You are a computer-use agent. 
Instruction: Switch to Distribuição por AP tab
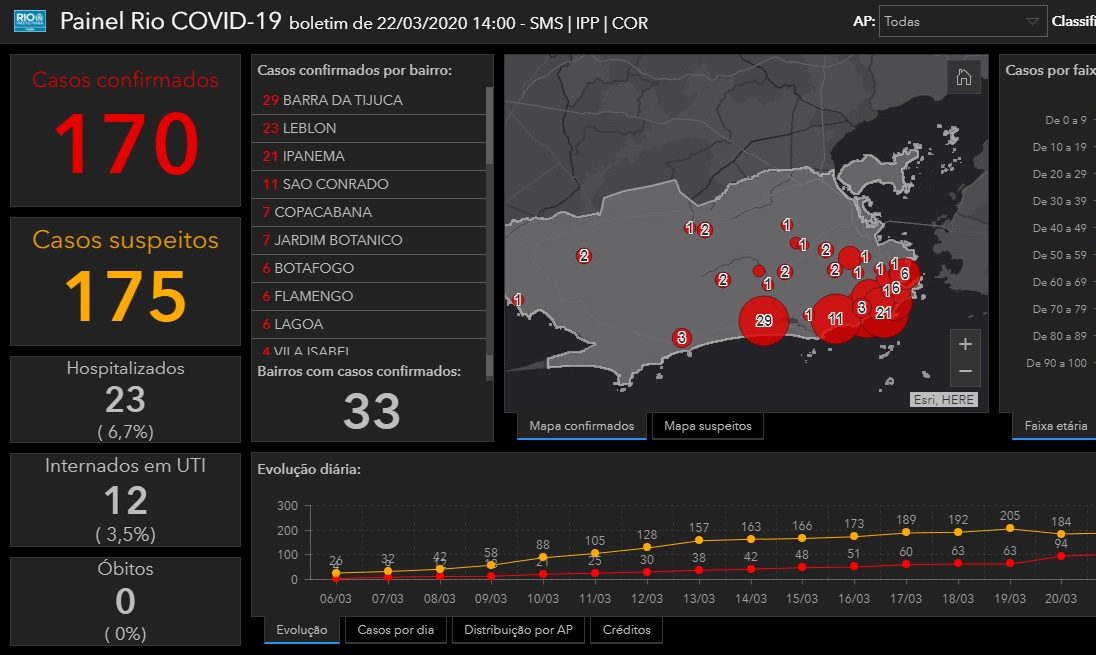coord(519,630)
